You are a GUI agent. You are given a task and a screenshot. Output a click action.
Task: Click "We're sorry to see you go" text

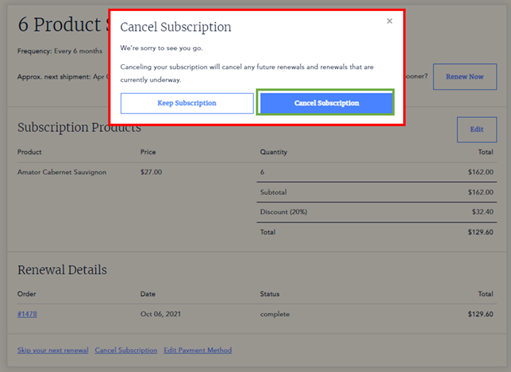coord(161,48)
